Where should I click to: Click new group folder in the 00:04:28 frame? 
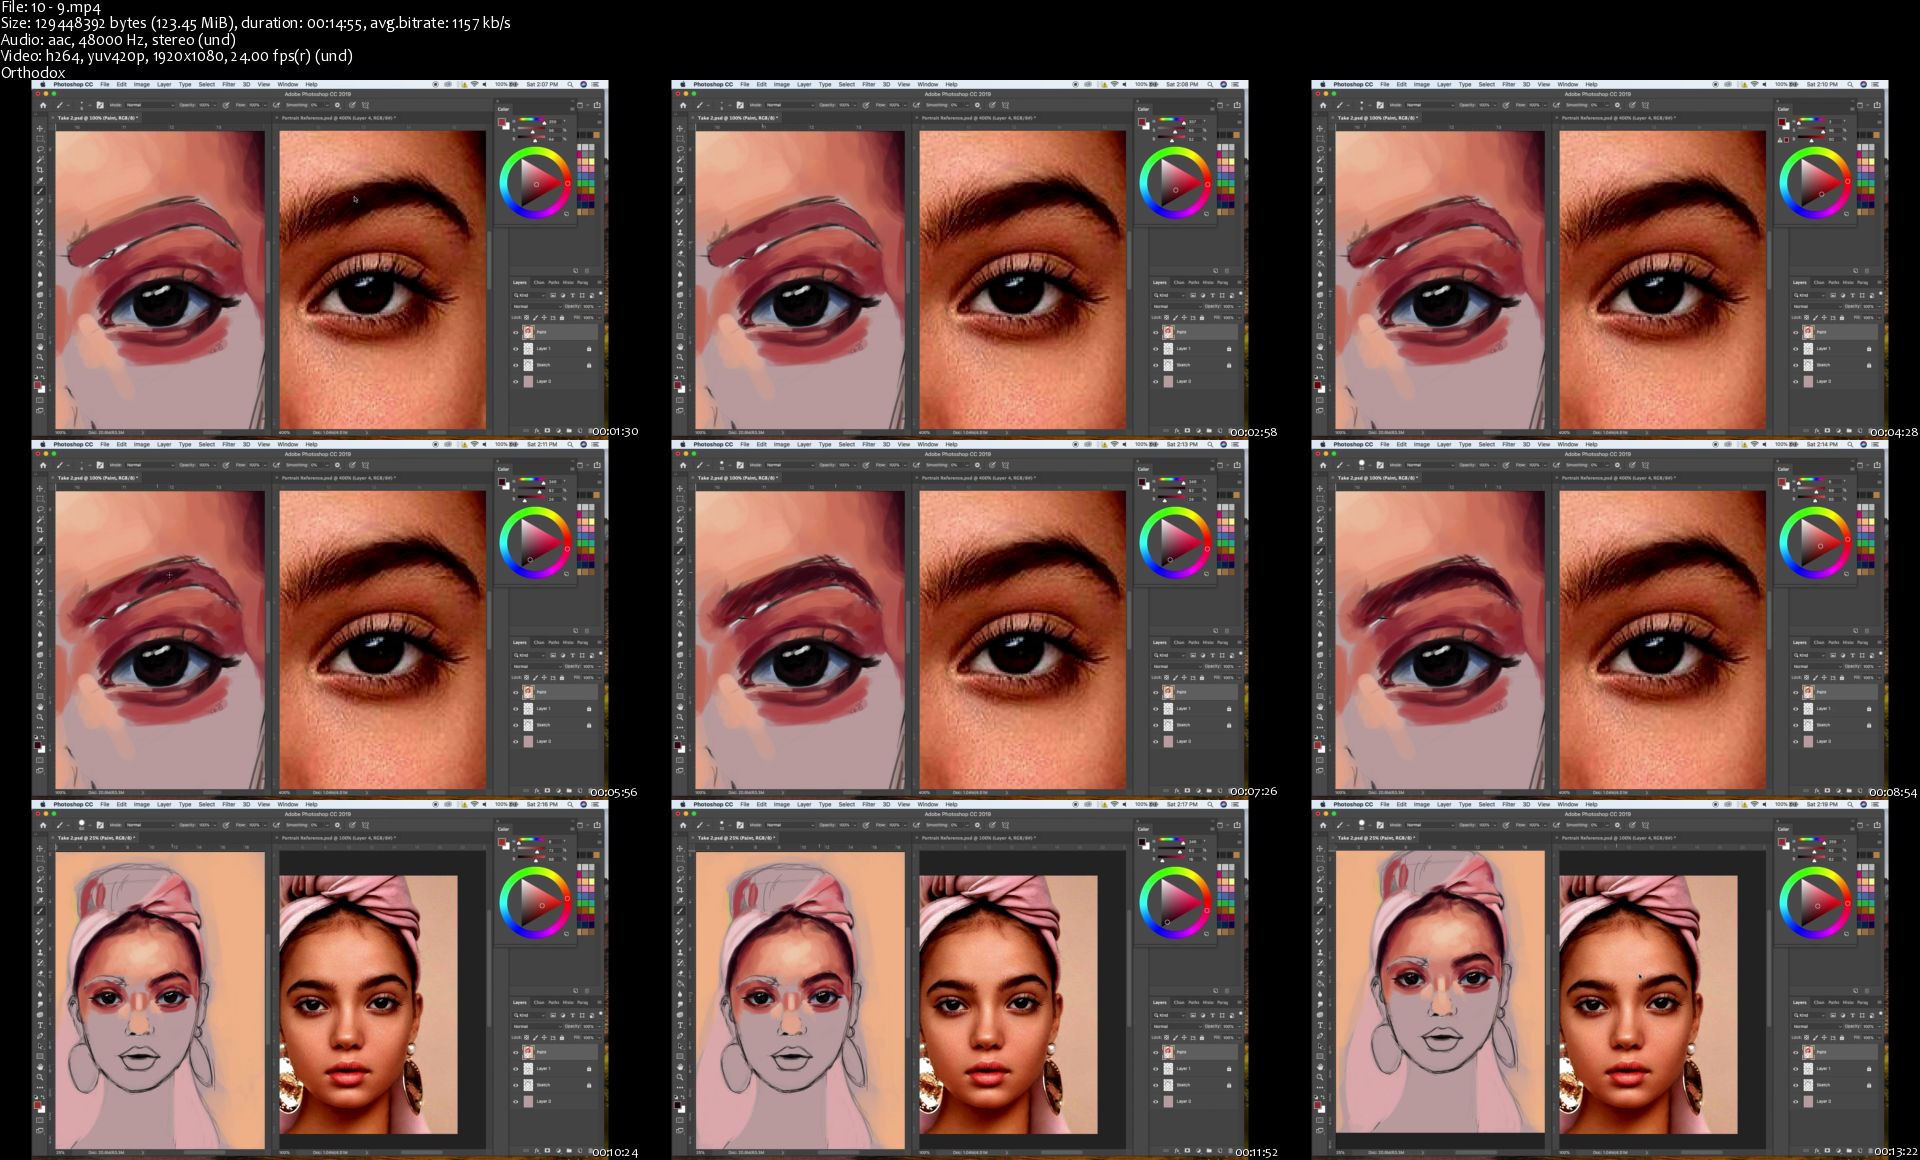[1849, 431]
